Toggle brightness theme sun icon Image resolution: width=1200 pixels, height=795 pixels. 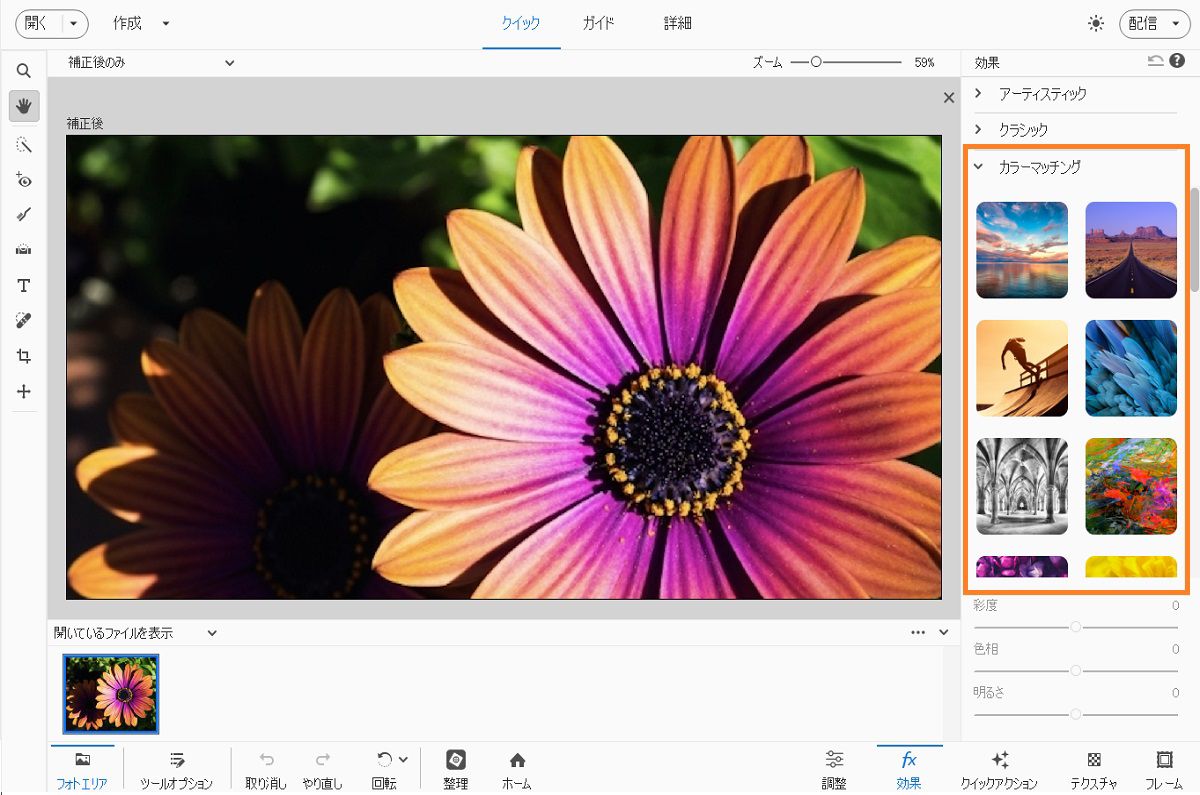(x=1097, y=23)
